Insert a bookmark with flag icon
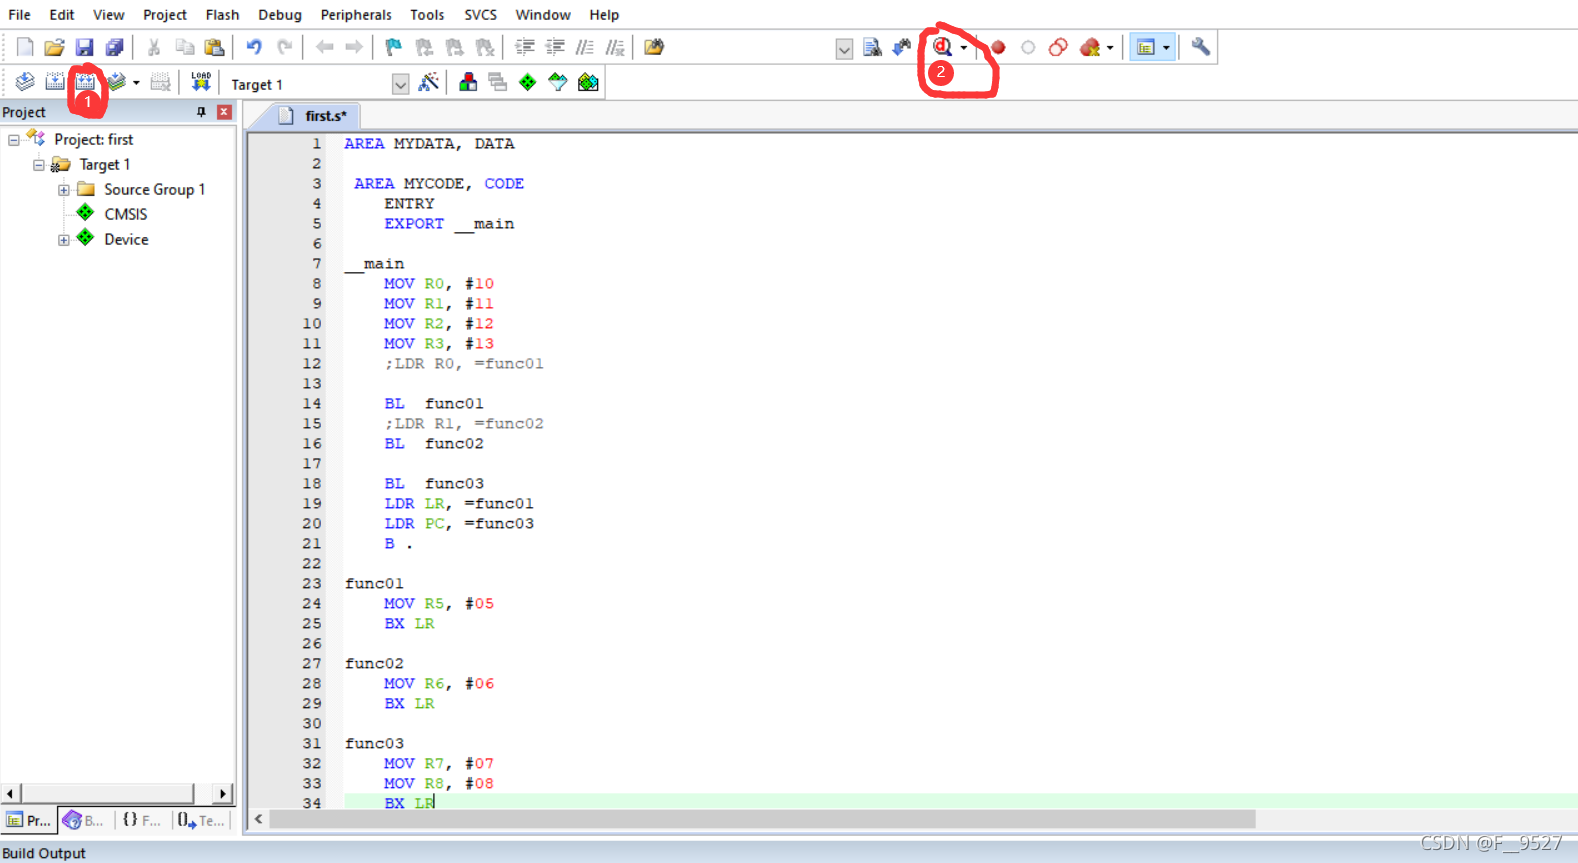The width and height of the screenshot is (1578, 863). click(x=394, y=47)
